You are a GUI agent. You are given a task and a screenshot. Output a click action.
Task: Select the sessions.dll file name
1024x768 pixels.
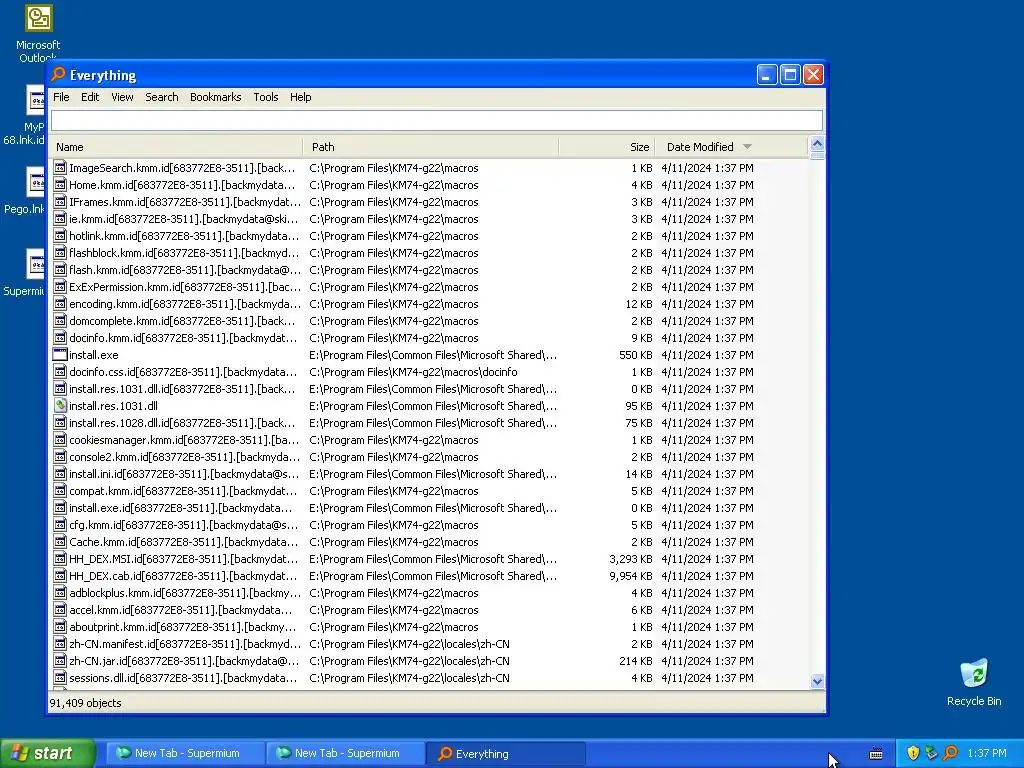click(183, 678)
